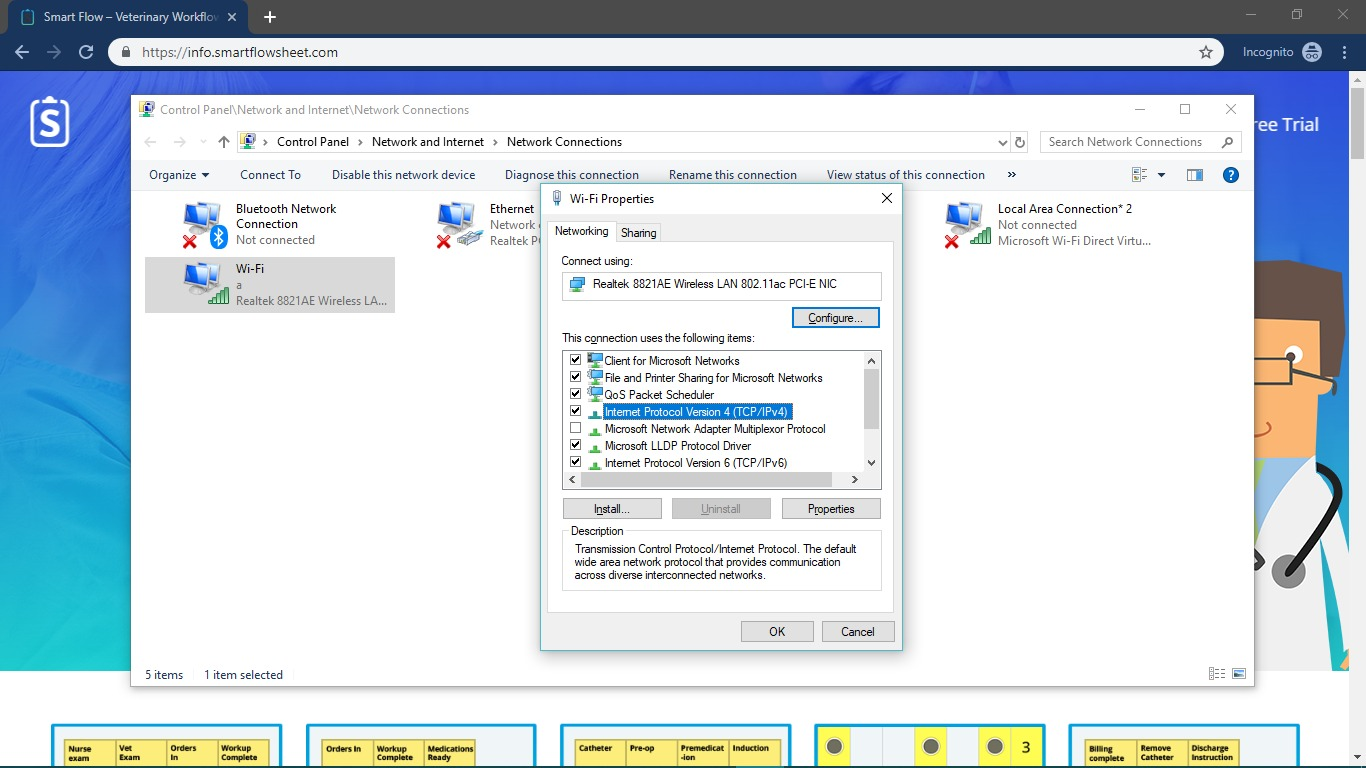1366x768 pixels.
Task: Click View status of this connection
Action: [906, 175]
